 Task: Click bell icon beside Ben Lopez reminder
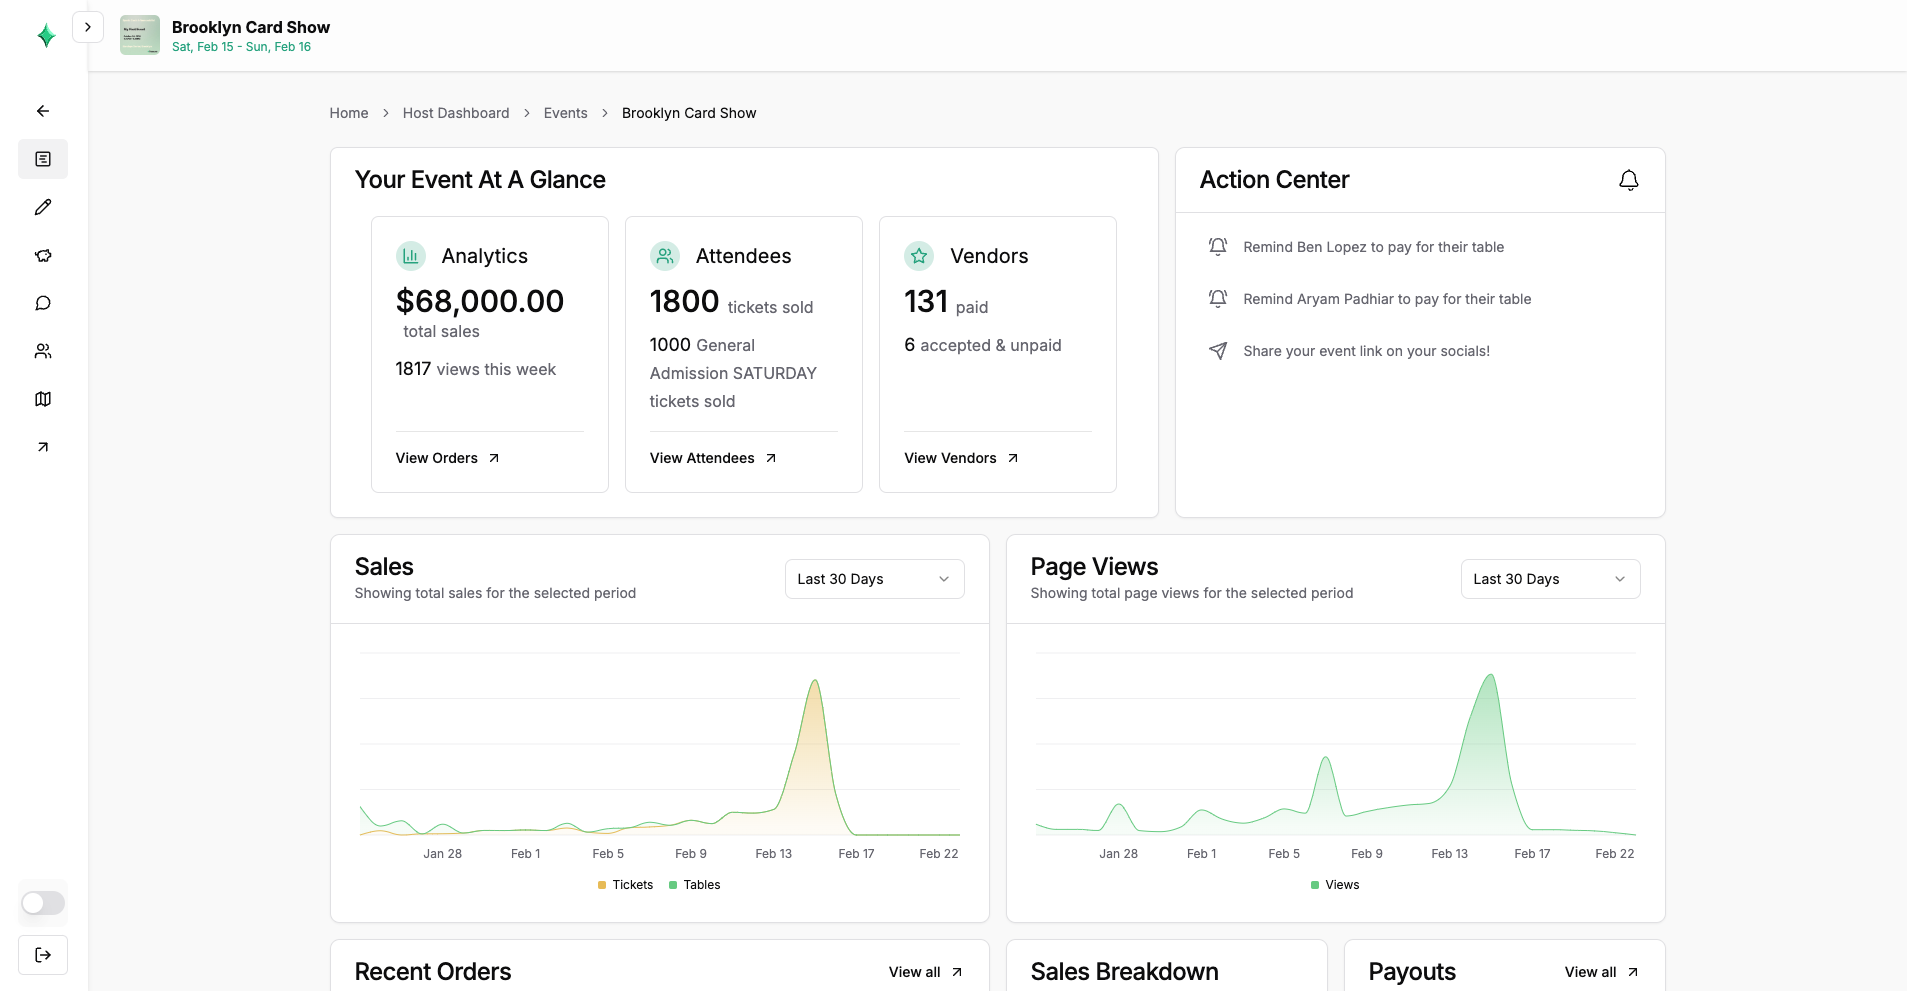click(x=1218, y=247)
